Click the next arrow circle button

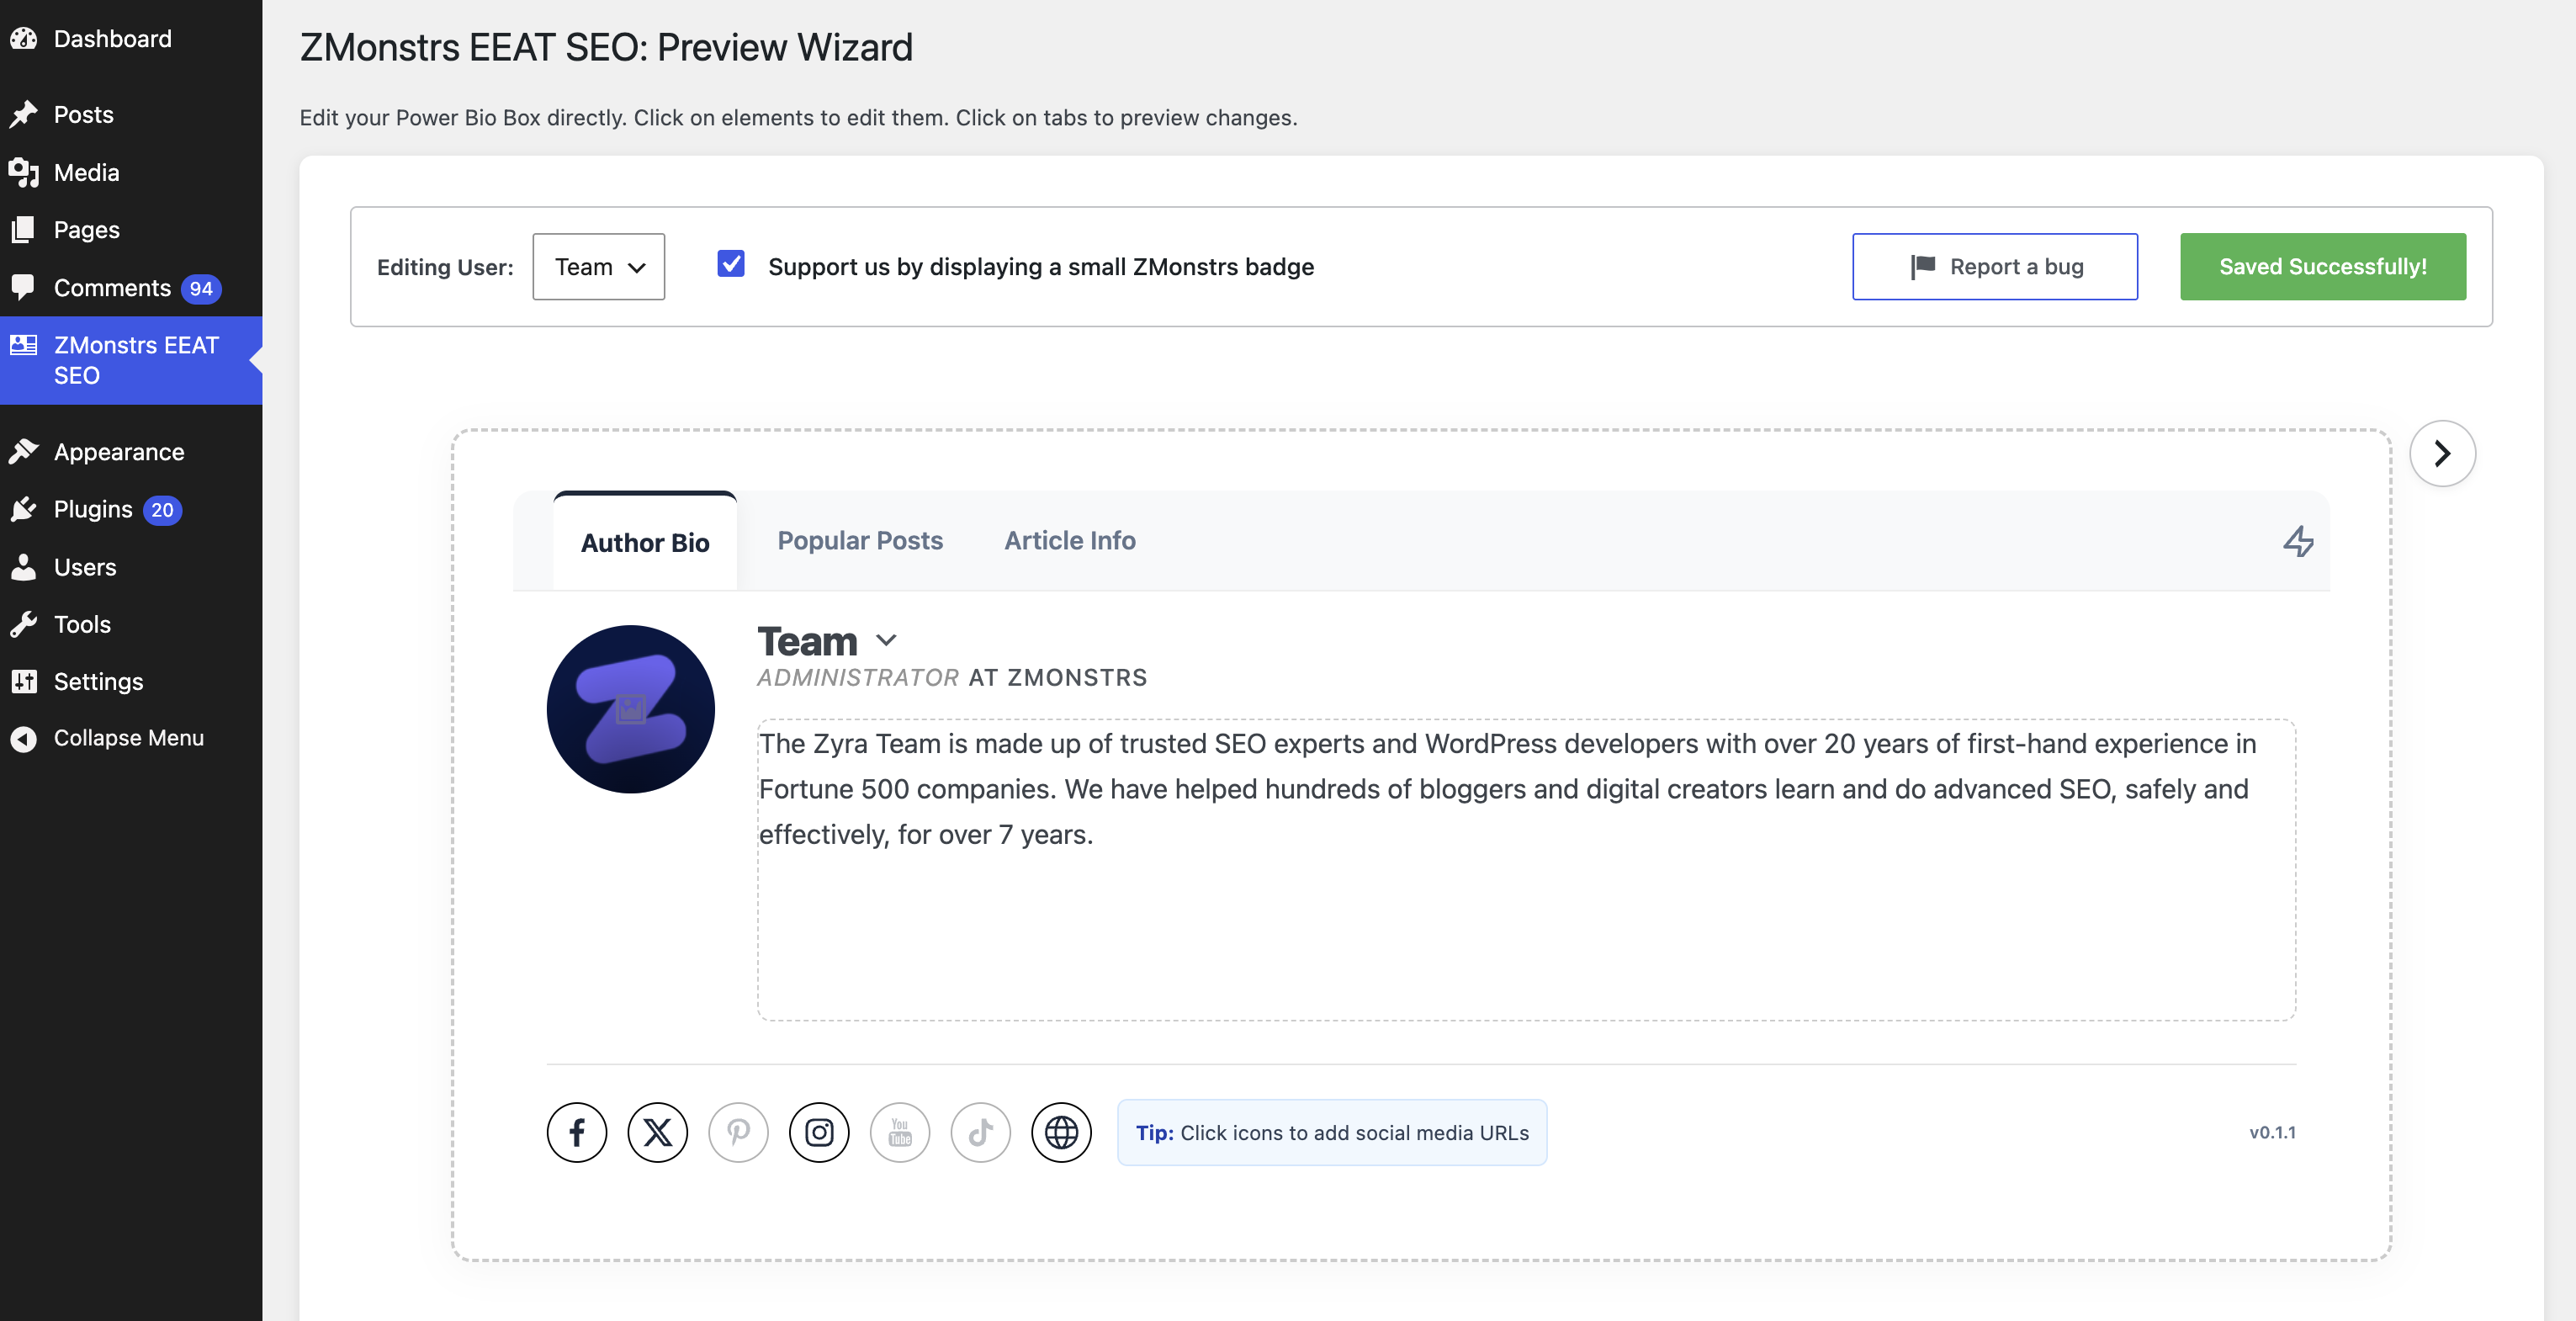click(2442, 453)
